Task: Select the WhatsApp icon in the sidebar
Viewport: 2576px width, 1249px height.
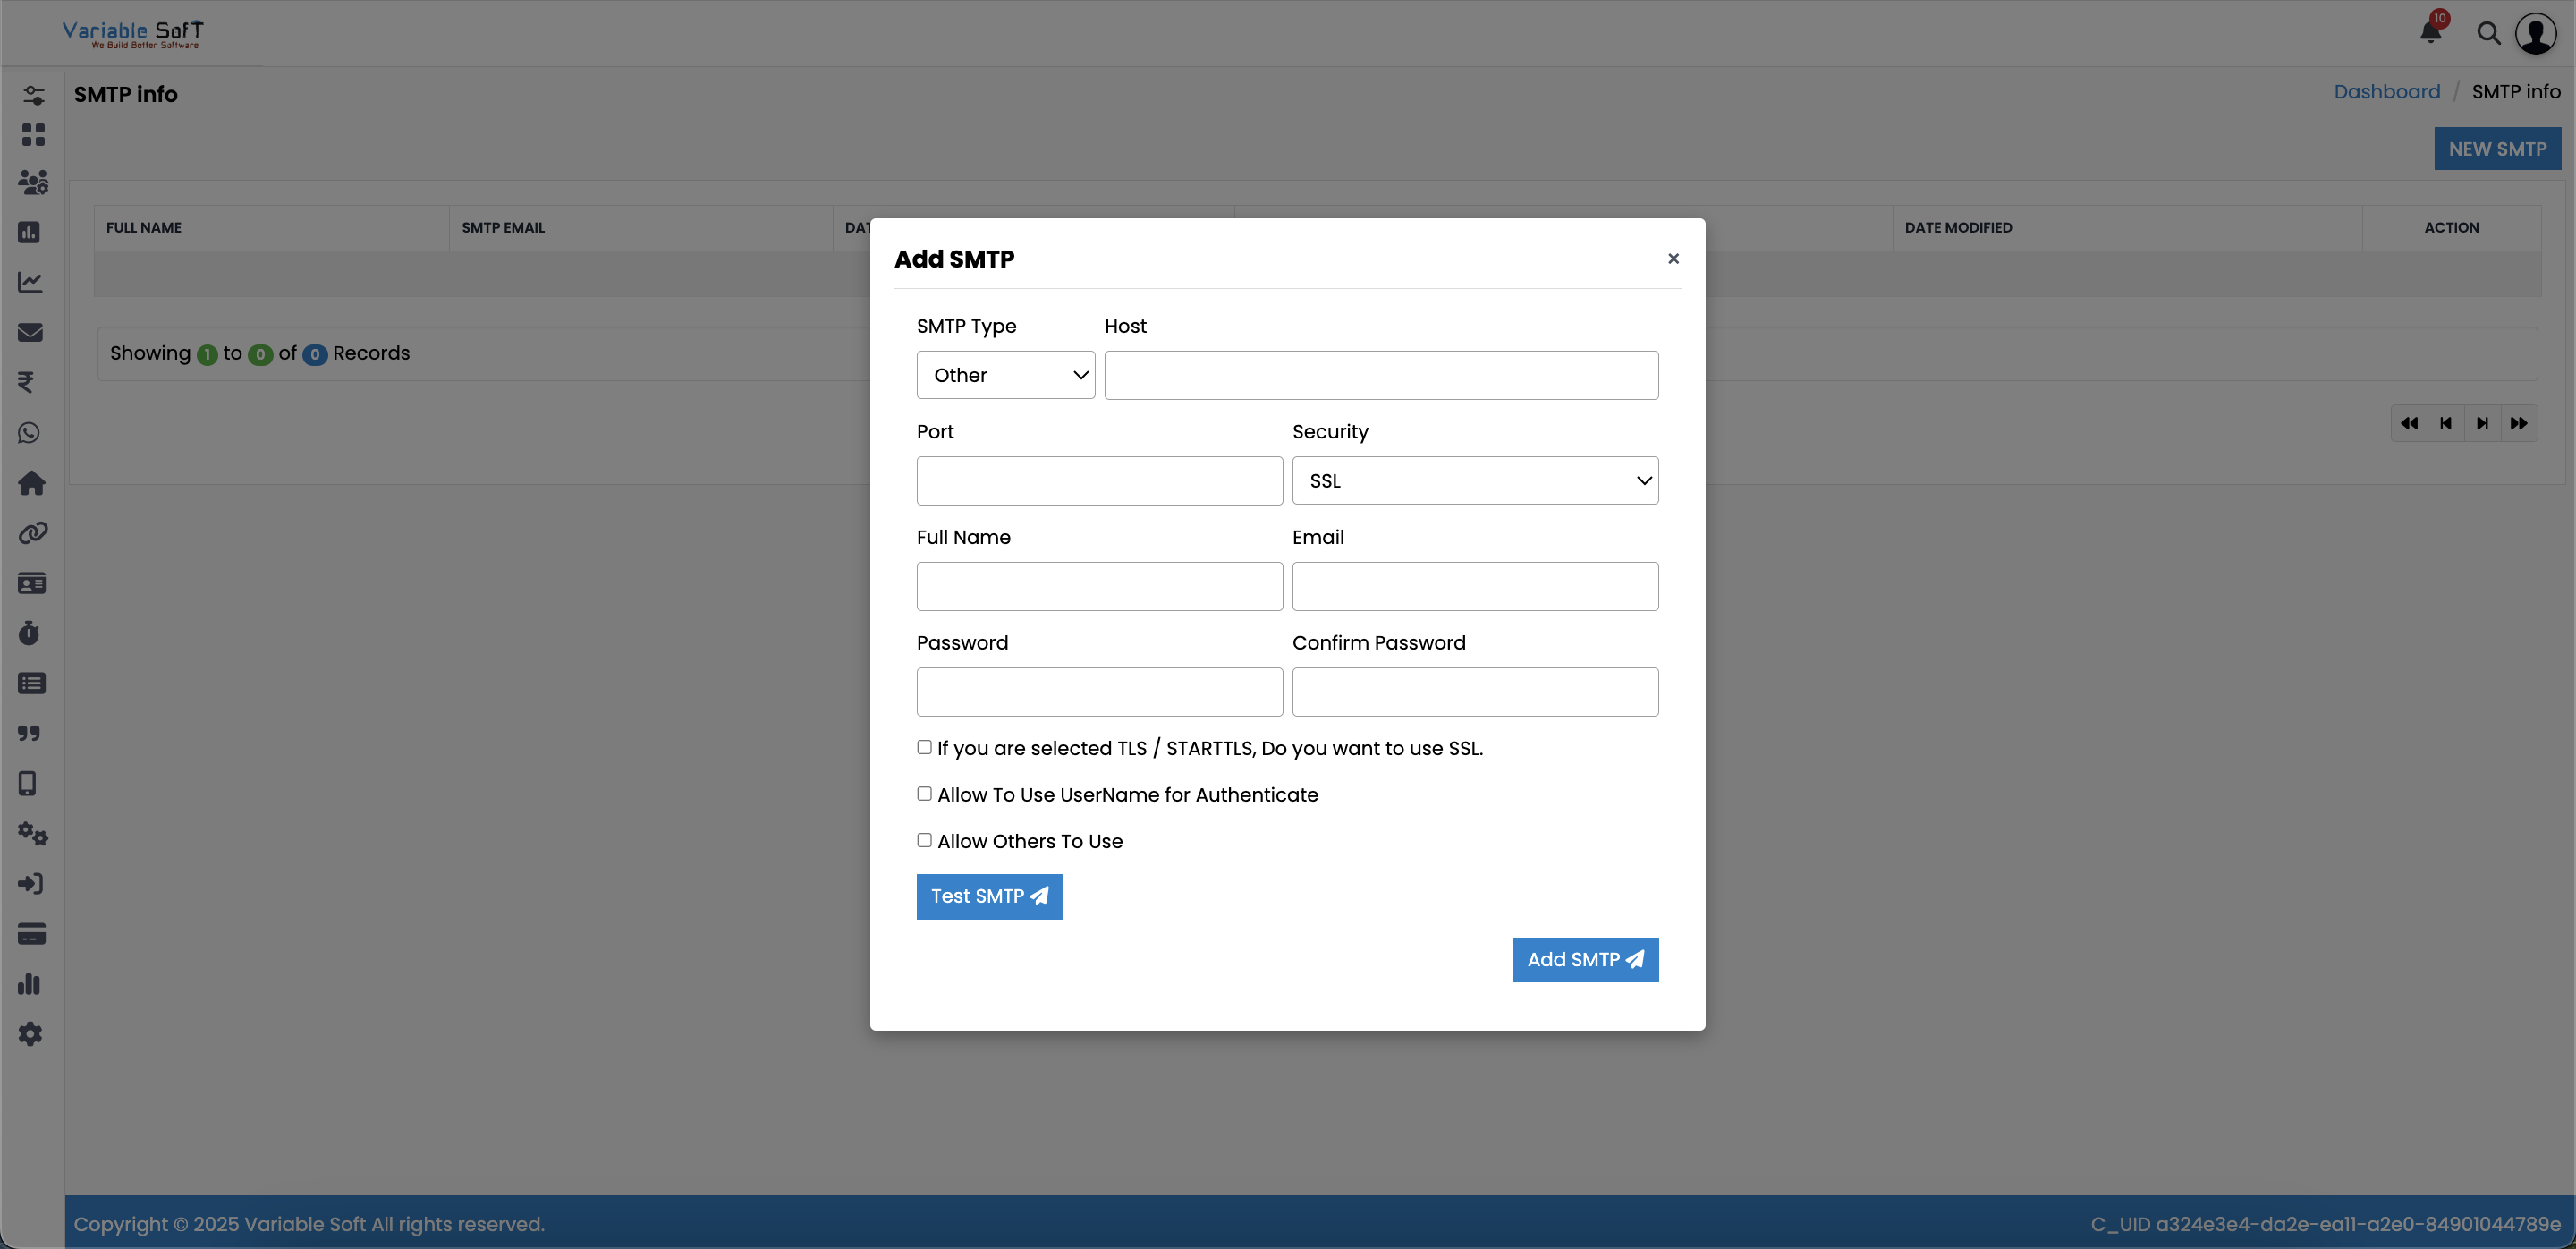Action: (x=29, y=433)
